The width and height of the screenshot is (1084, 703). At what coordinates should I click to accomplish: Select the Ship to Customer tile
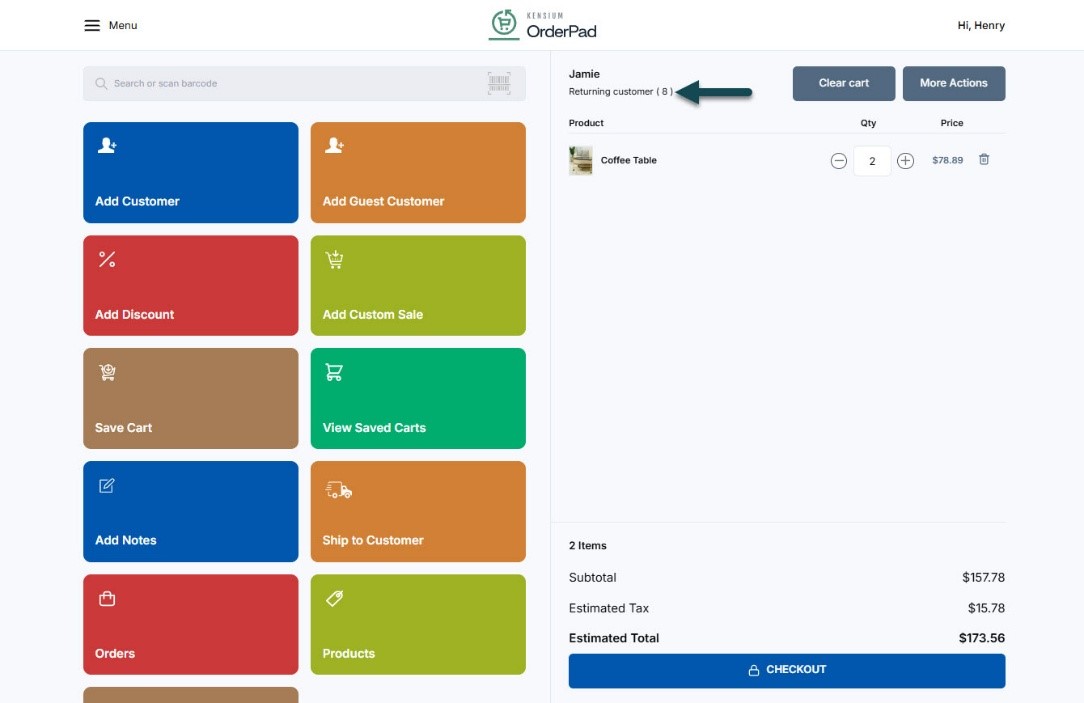click(x=418, y=512)
